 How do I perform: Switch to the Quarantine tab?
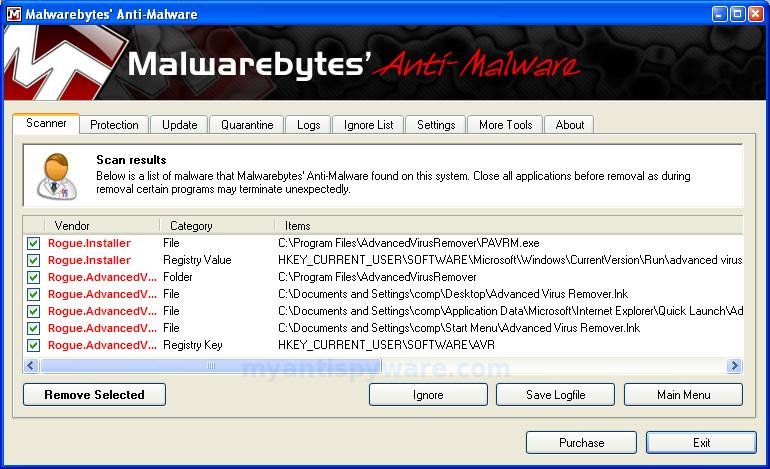coord(247,125)
